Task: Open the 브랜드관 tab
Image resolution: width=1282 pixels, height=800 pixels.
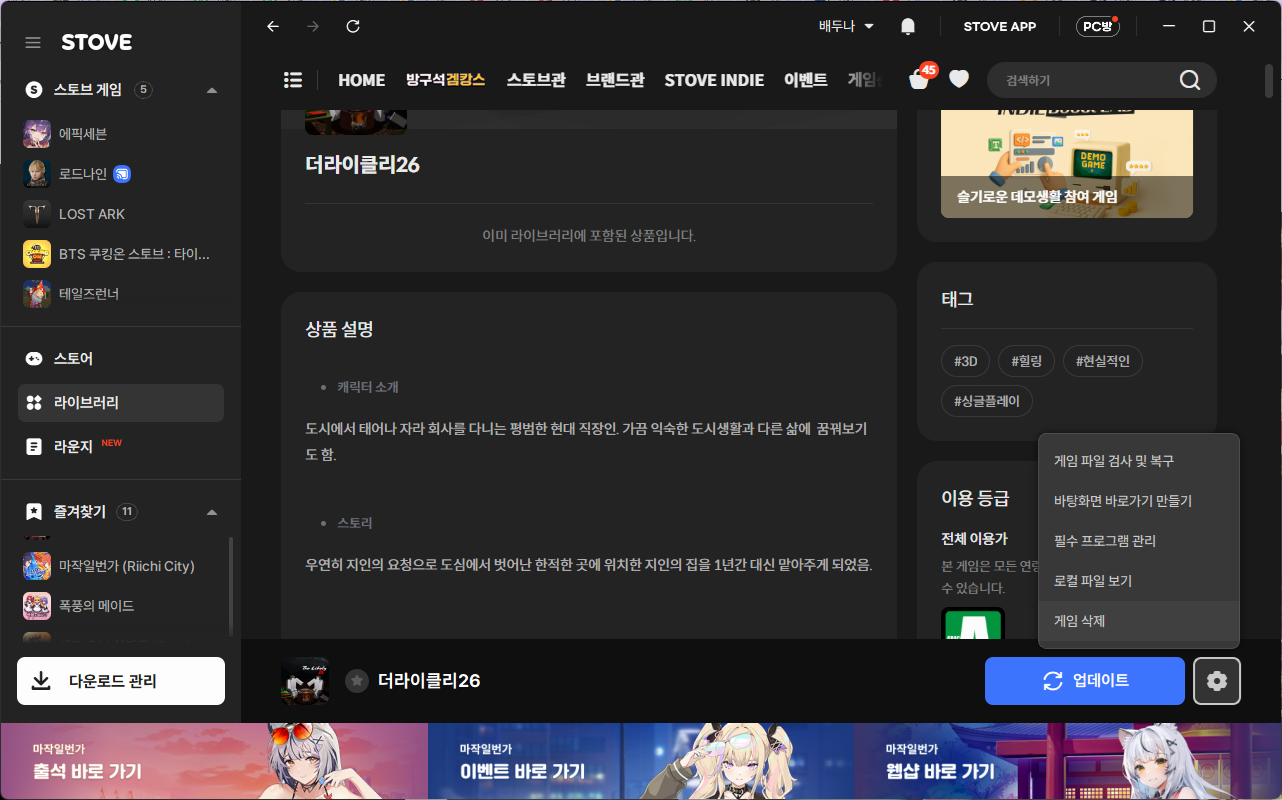Action: 615,80
